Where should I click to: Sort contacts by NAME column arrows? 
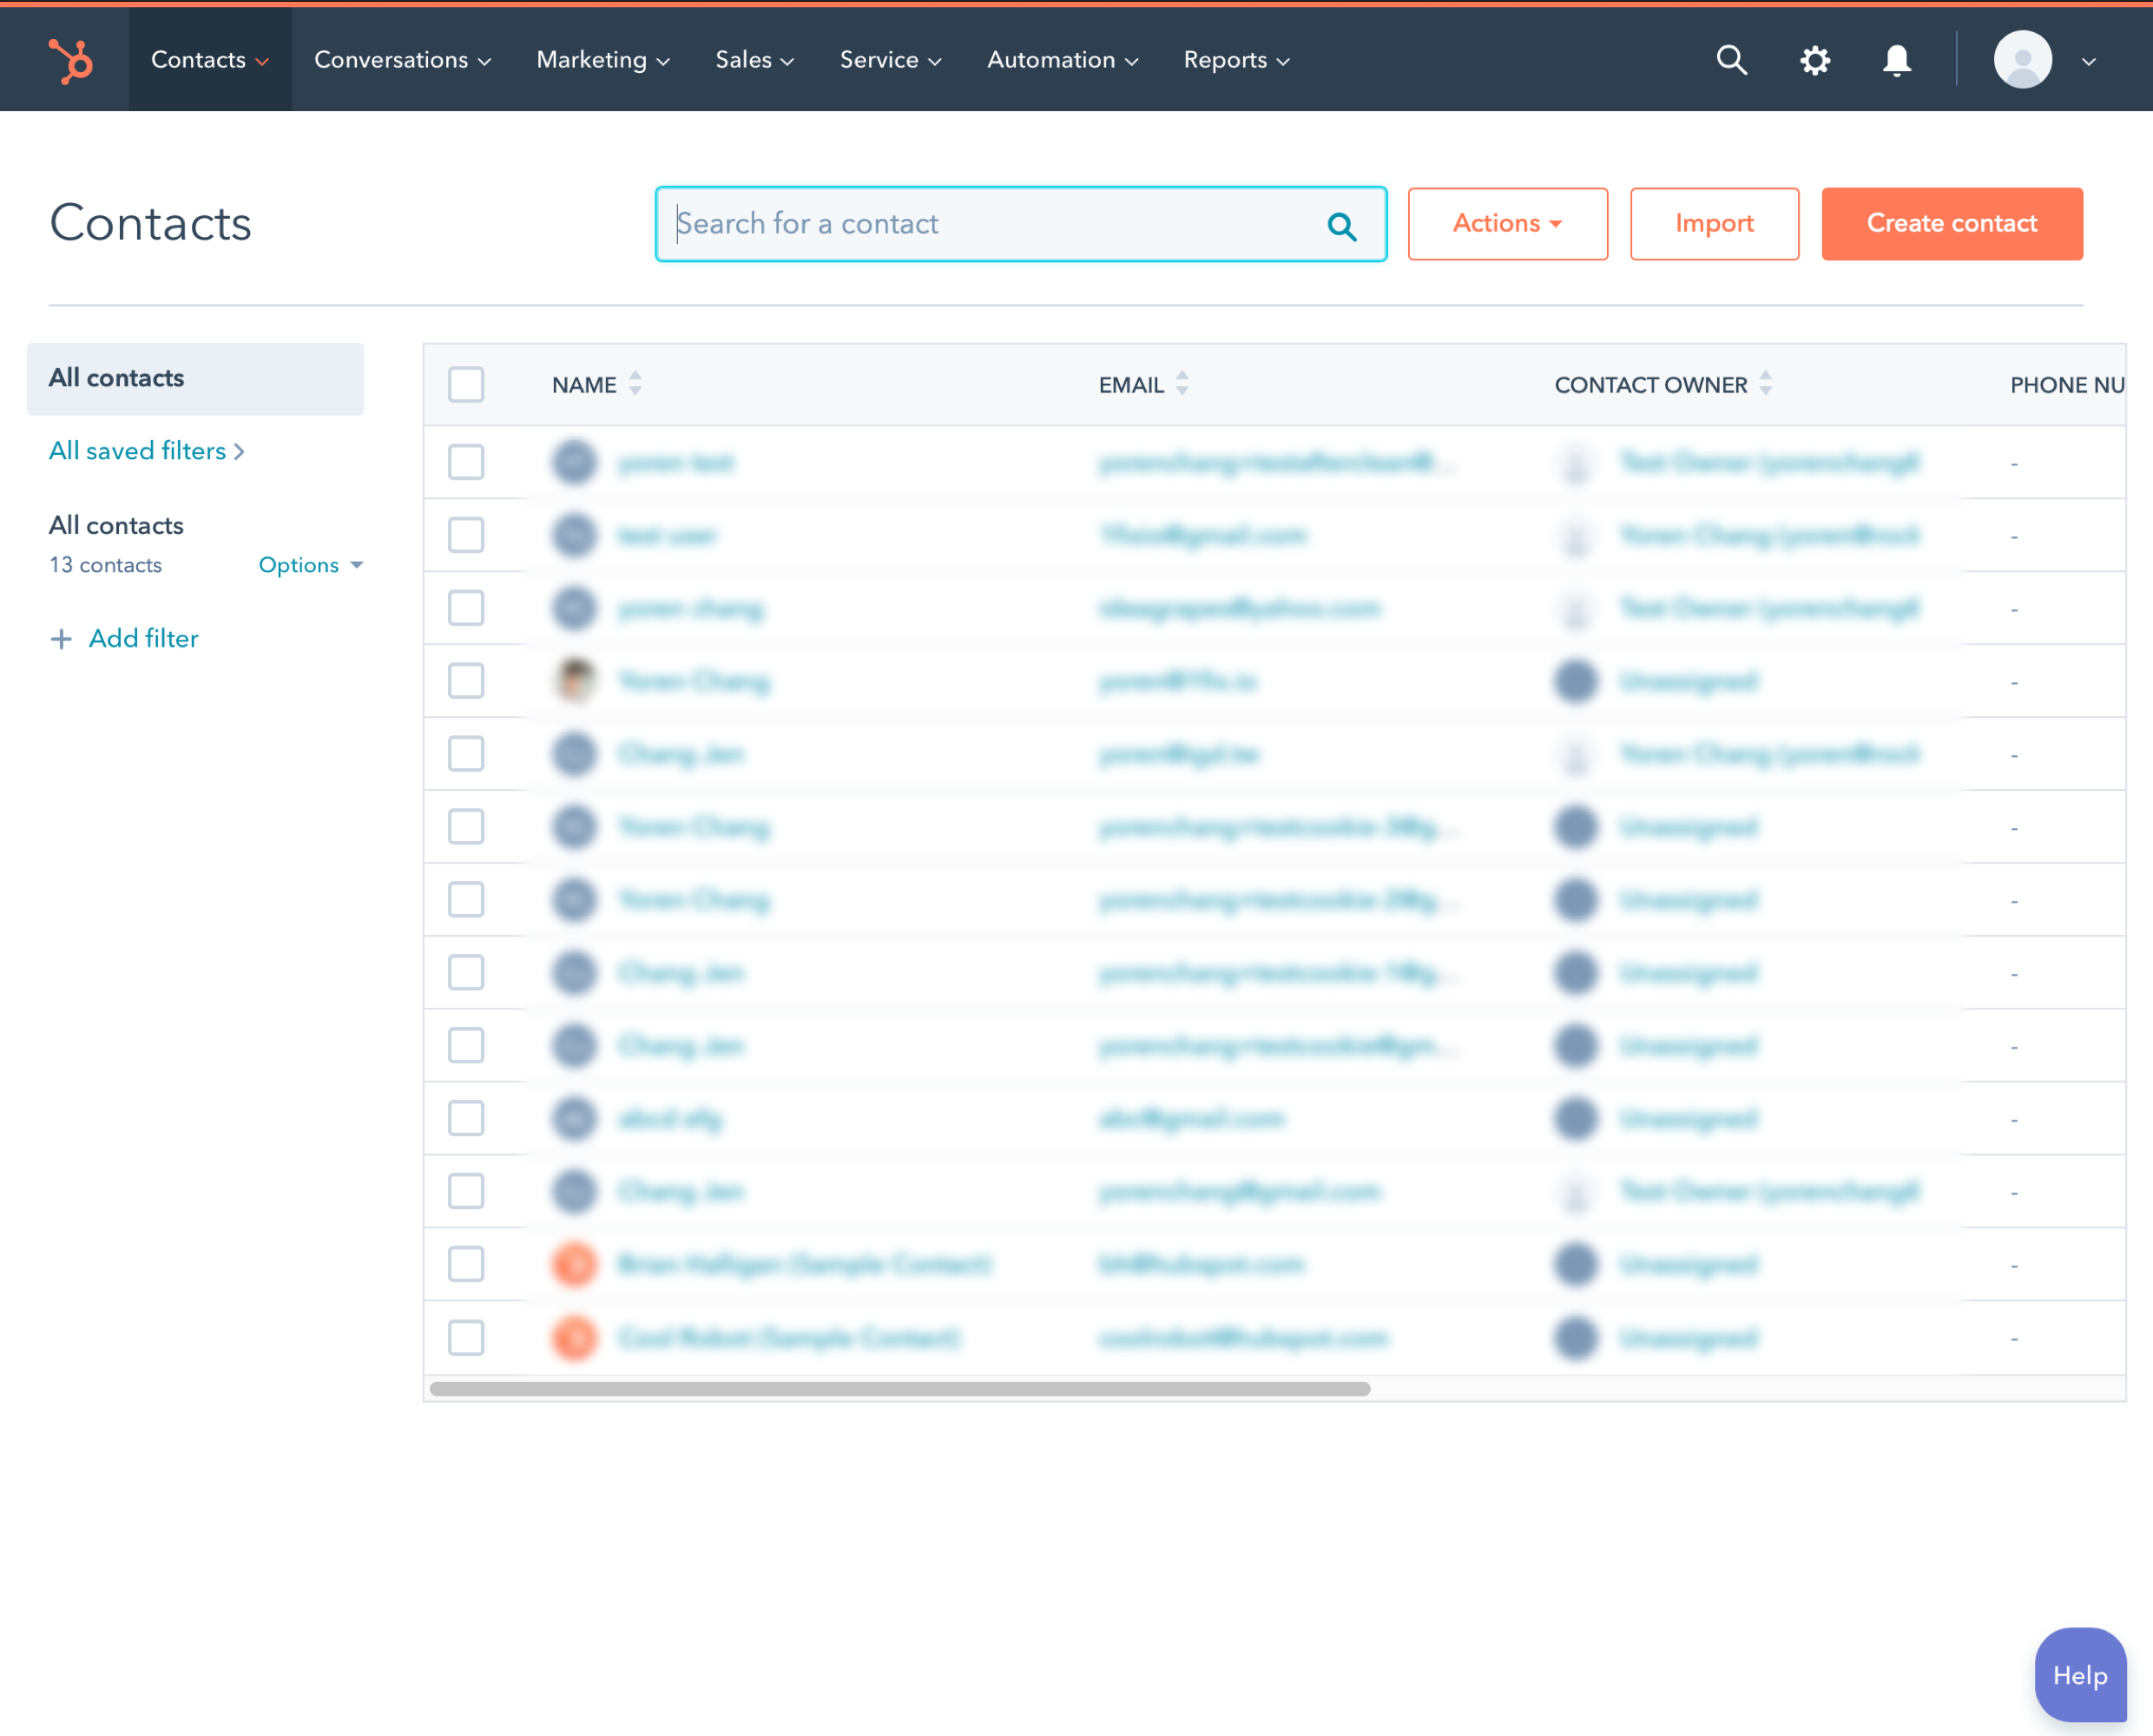[x=635, y=384]
